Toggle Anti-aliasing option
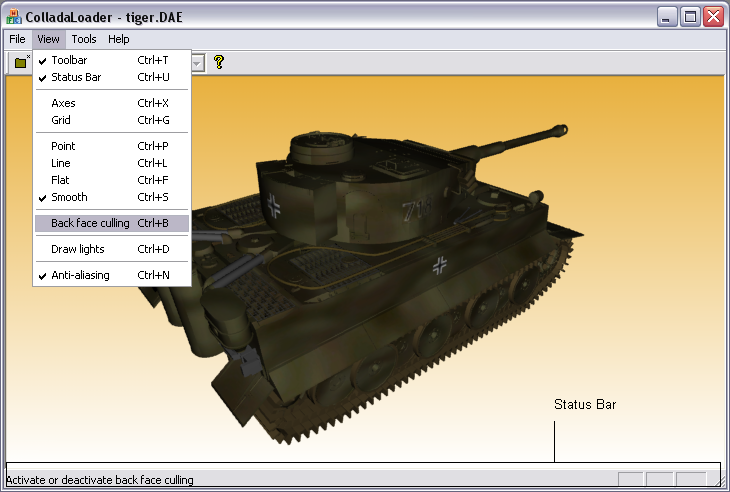The width and height of the screenshot is (730, 492). click(x=112, y=275)
